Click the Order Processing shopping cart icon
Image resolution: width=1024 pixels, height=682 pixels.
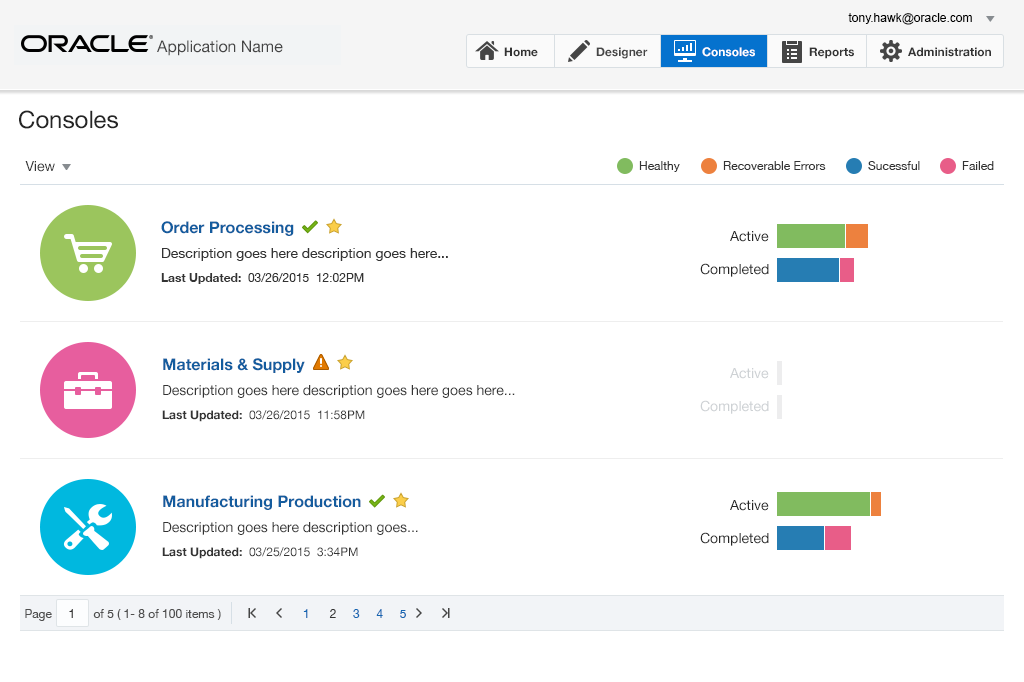[88, 253]
